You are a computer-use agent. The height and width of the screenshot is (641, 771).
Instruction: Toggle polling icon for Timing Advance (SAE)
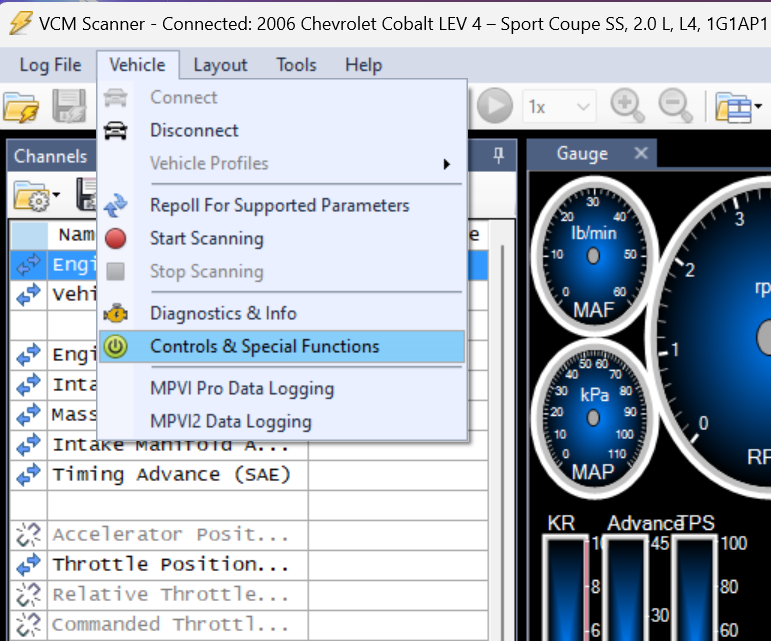[x=29, y=474]
